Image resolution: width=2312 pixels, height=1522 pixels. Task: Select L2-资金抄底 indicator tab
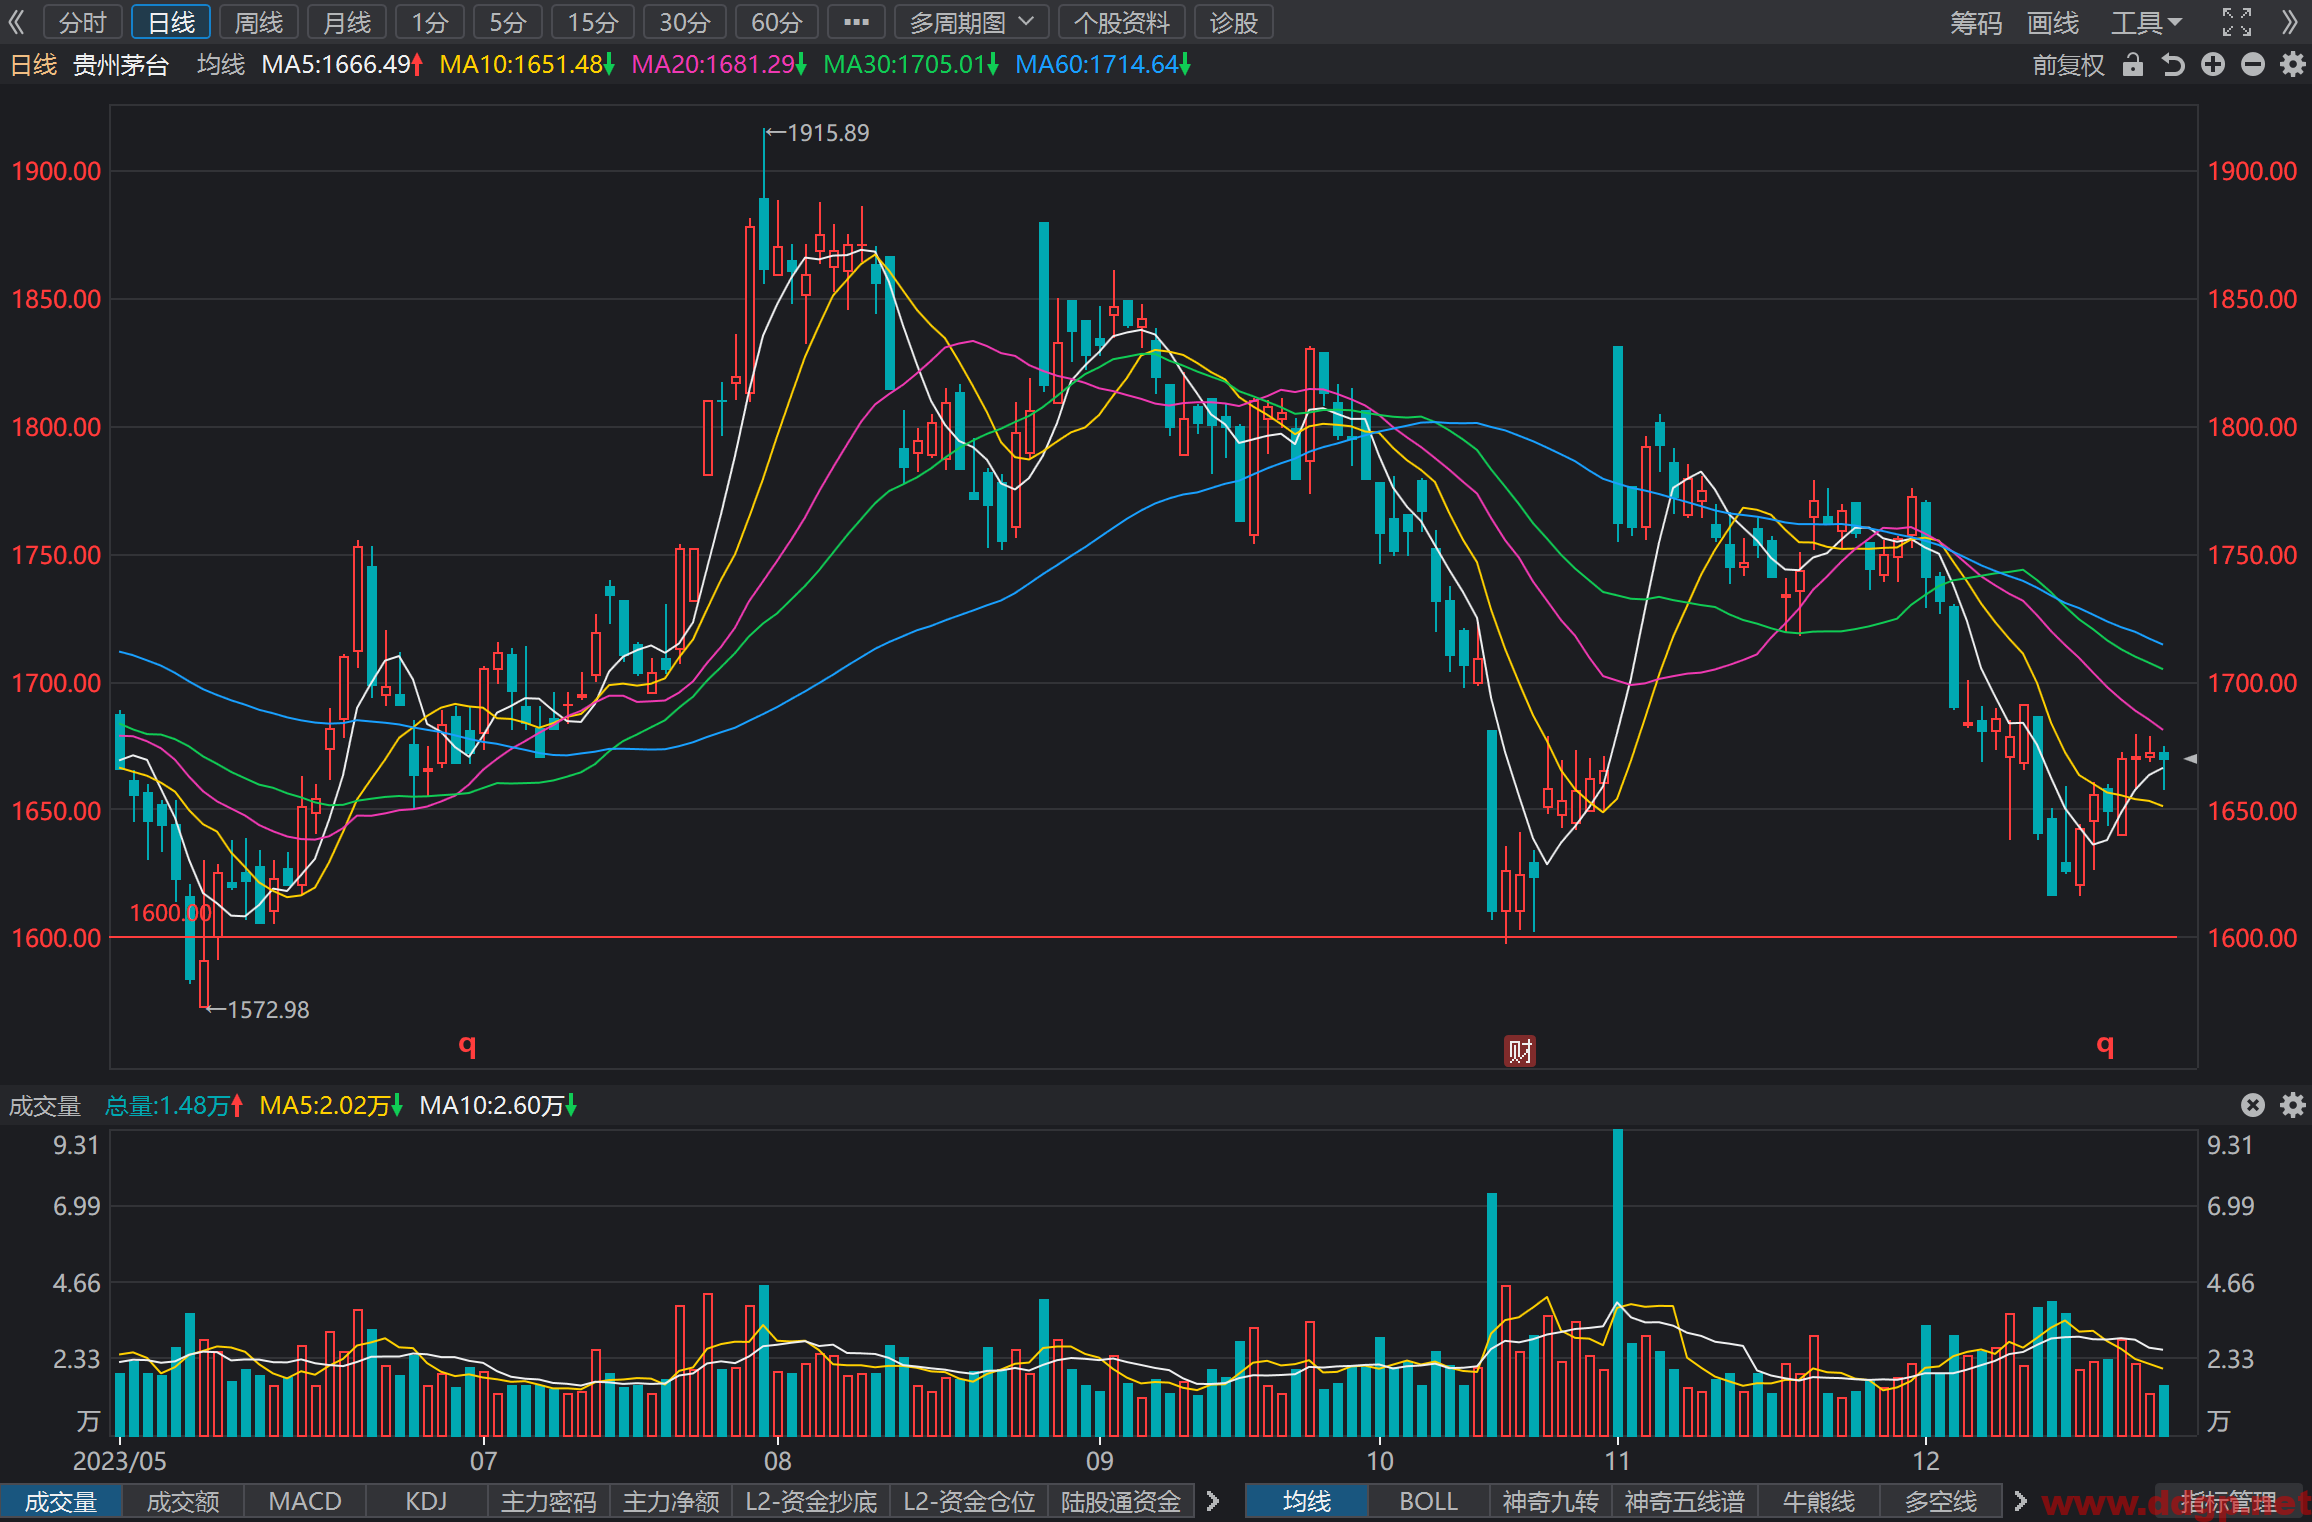coord(811,1502)
